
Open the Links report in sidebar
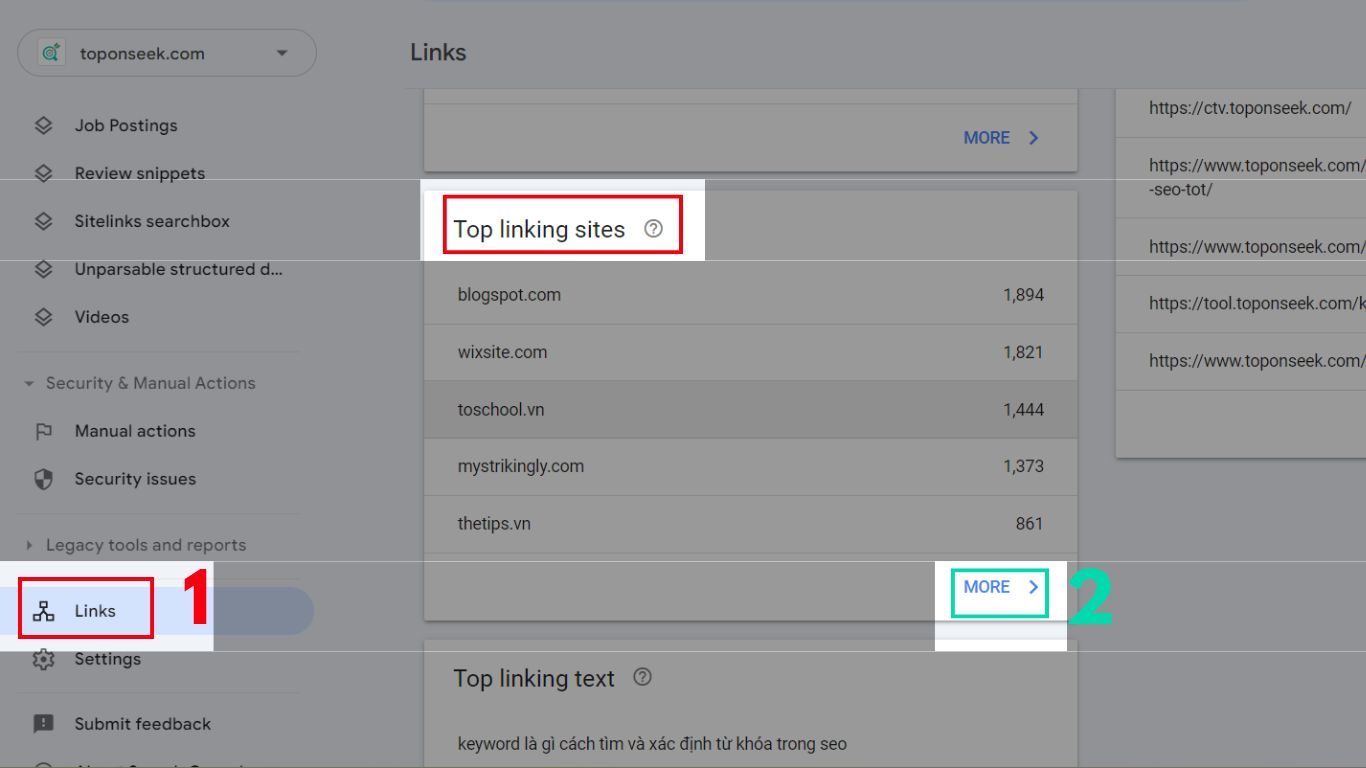click(x=95, y=611)
